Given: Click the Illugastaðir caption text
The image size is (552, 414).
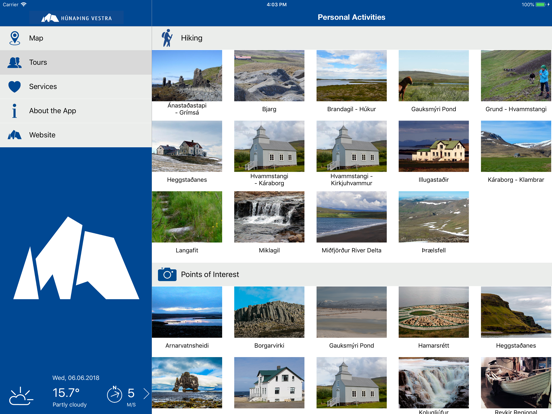Looking at the screenshot, I should pyautogui.click(x=433, y=180).
